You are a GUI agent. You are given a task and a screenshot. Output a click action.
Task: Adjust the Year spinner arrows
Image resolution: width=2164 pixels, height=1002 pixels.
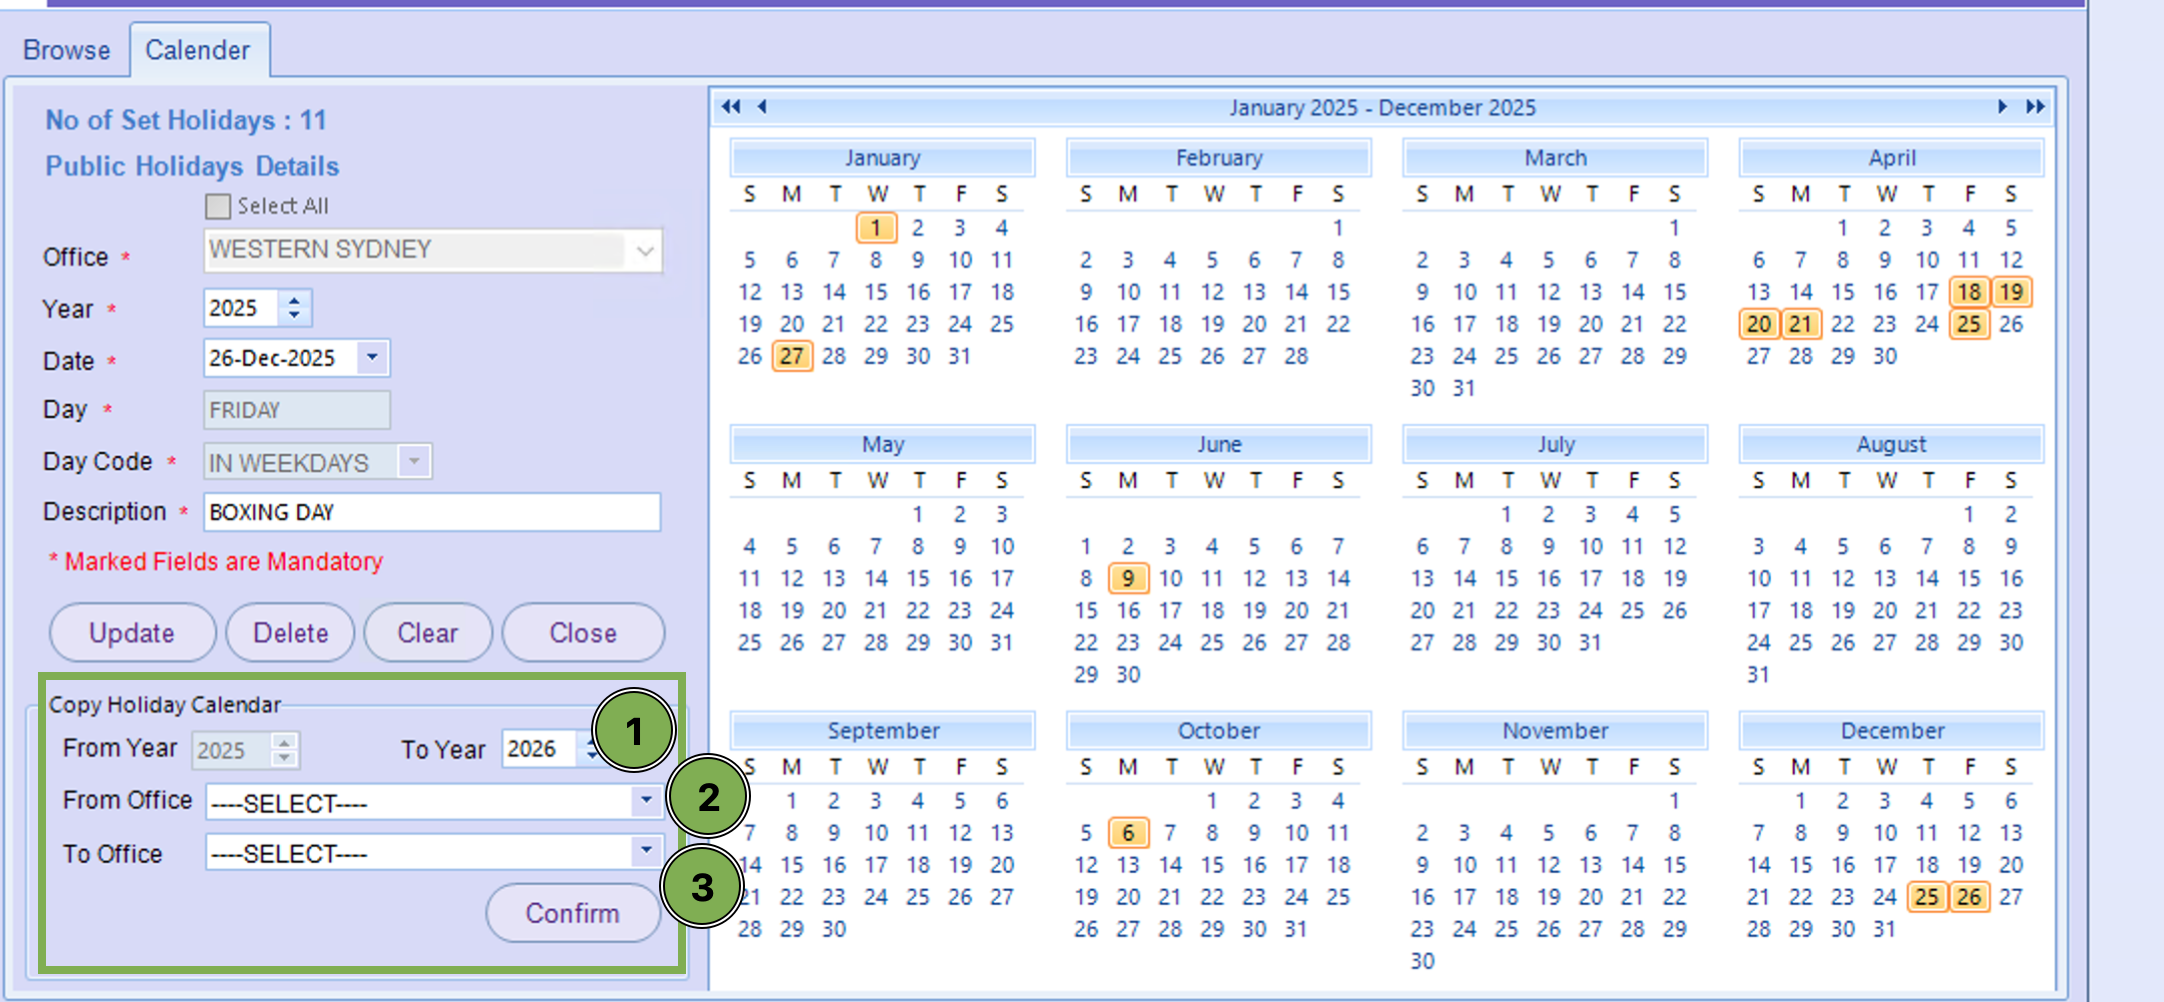point(294,308)
